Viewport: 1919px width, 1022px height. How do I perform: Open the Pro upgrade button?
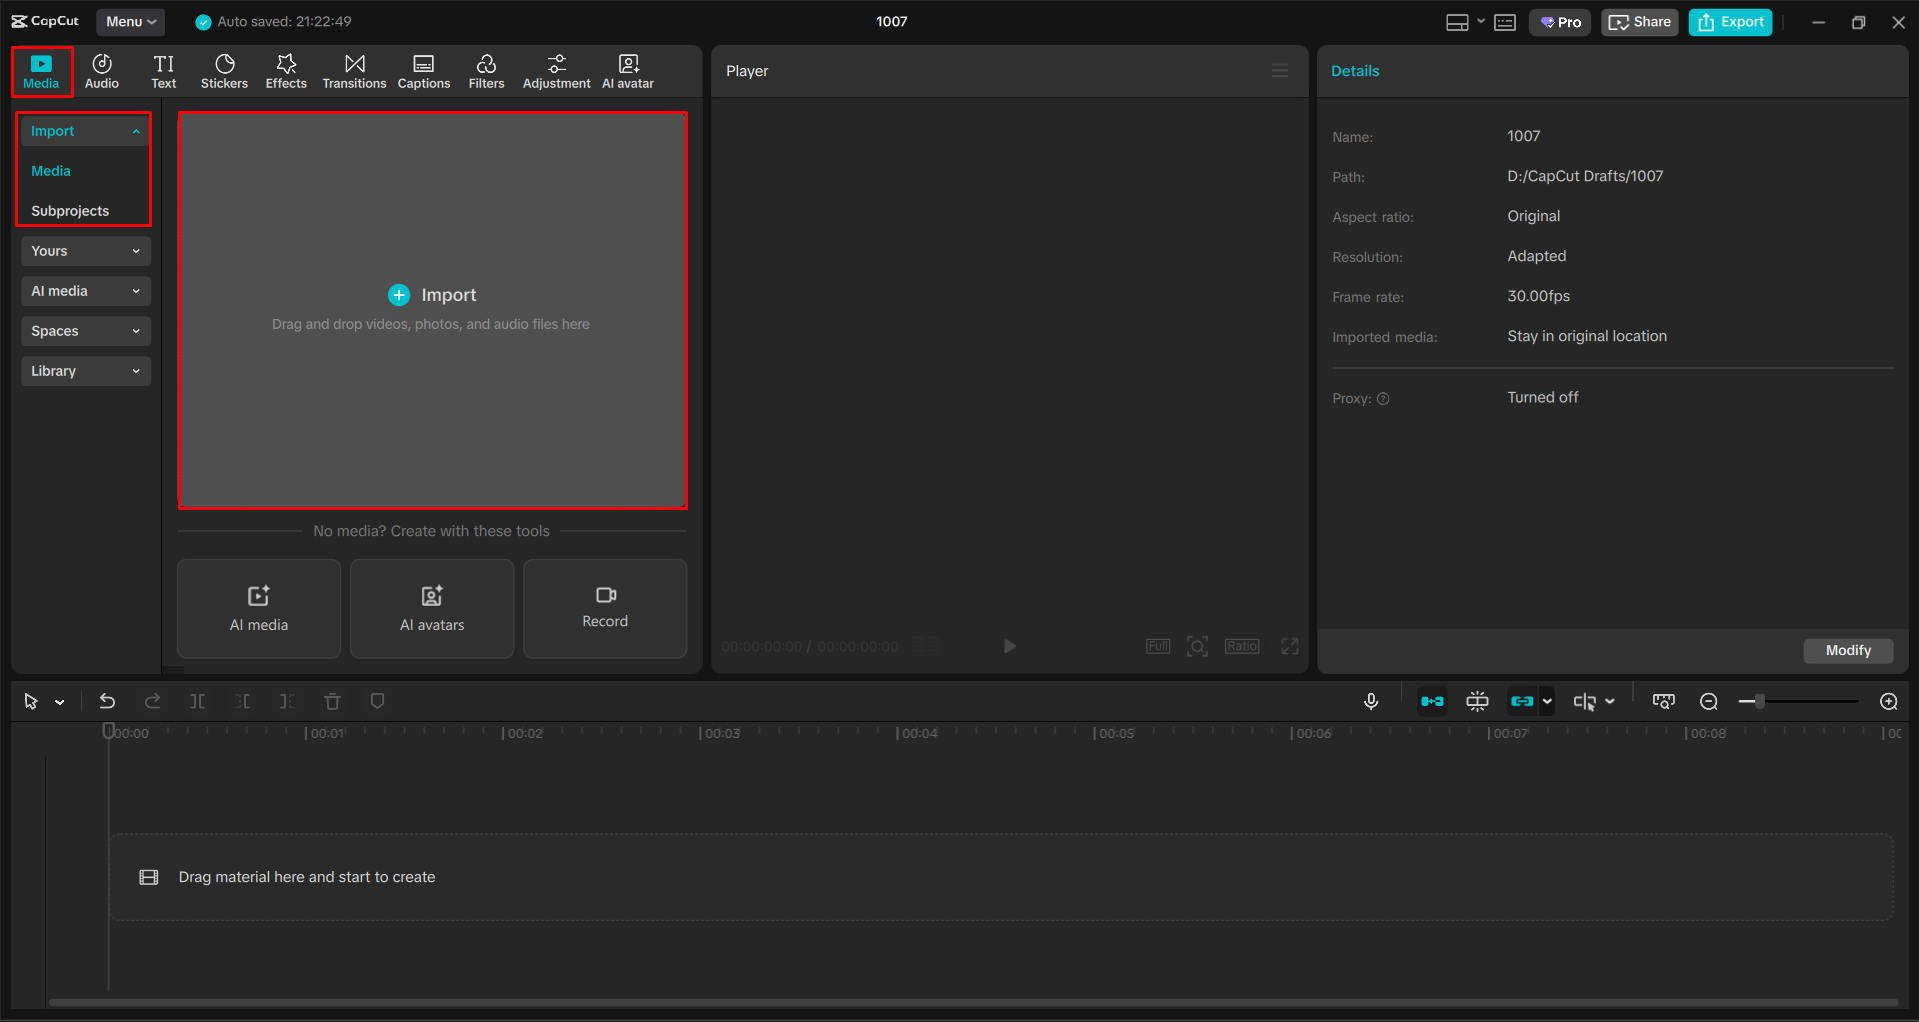click(1560, 22)
